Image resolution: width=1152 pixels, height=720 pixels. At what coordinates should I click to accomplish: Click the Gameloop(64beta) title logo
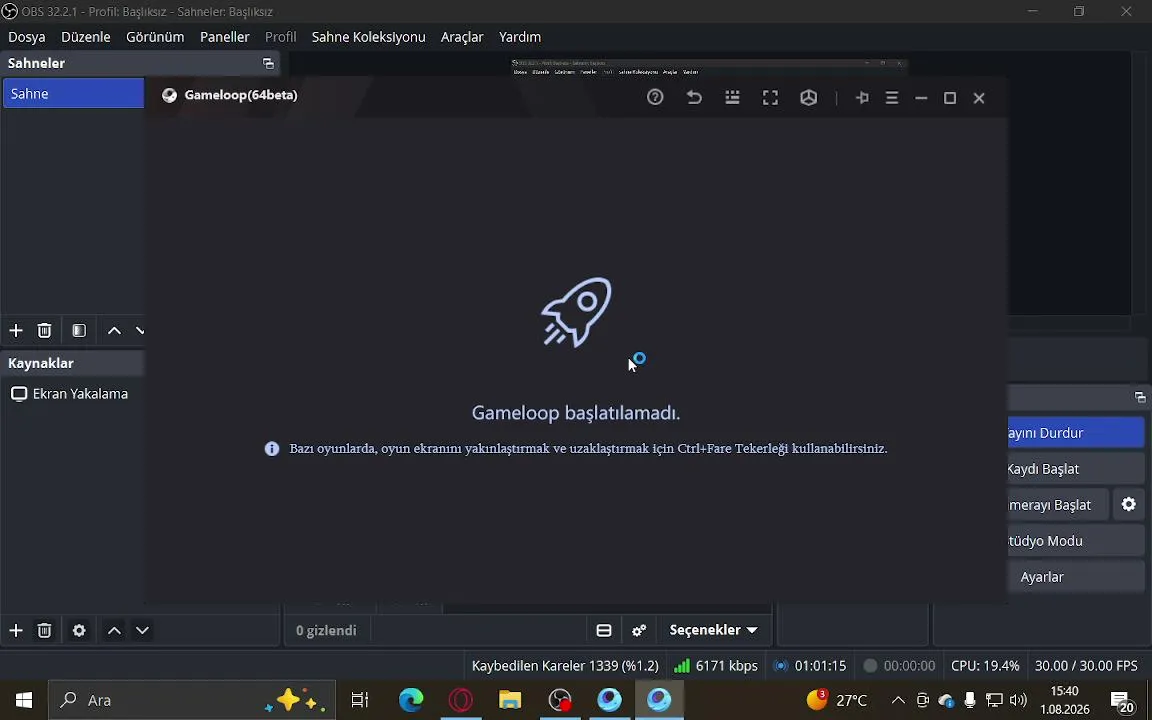170,95
